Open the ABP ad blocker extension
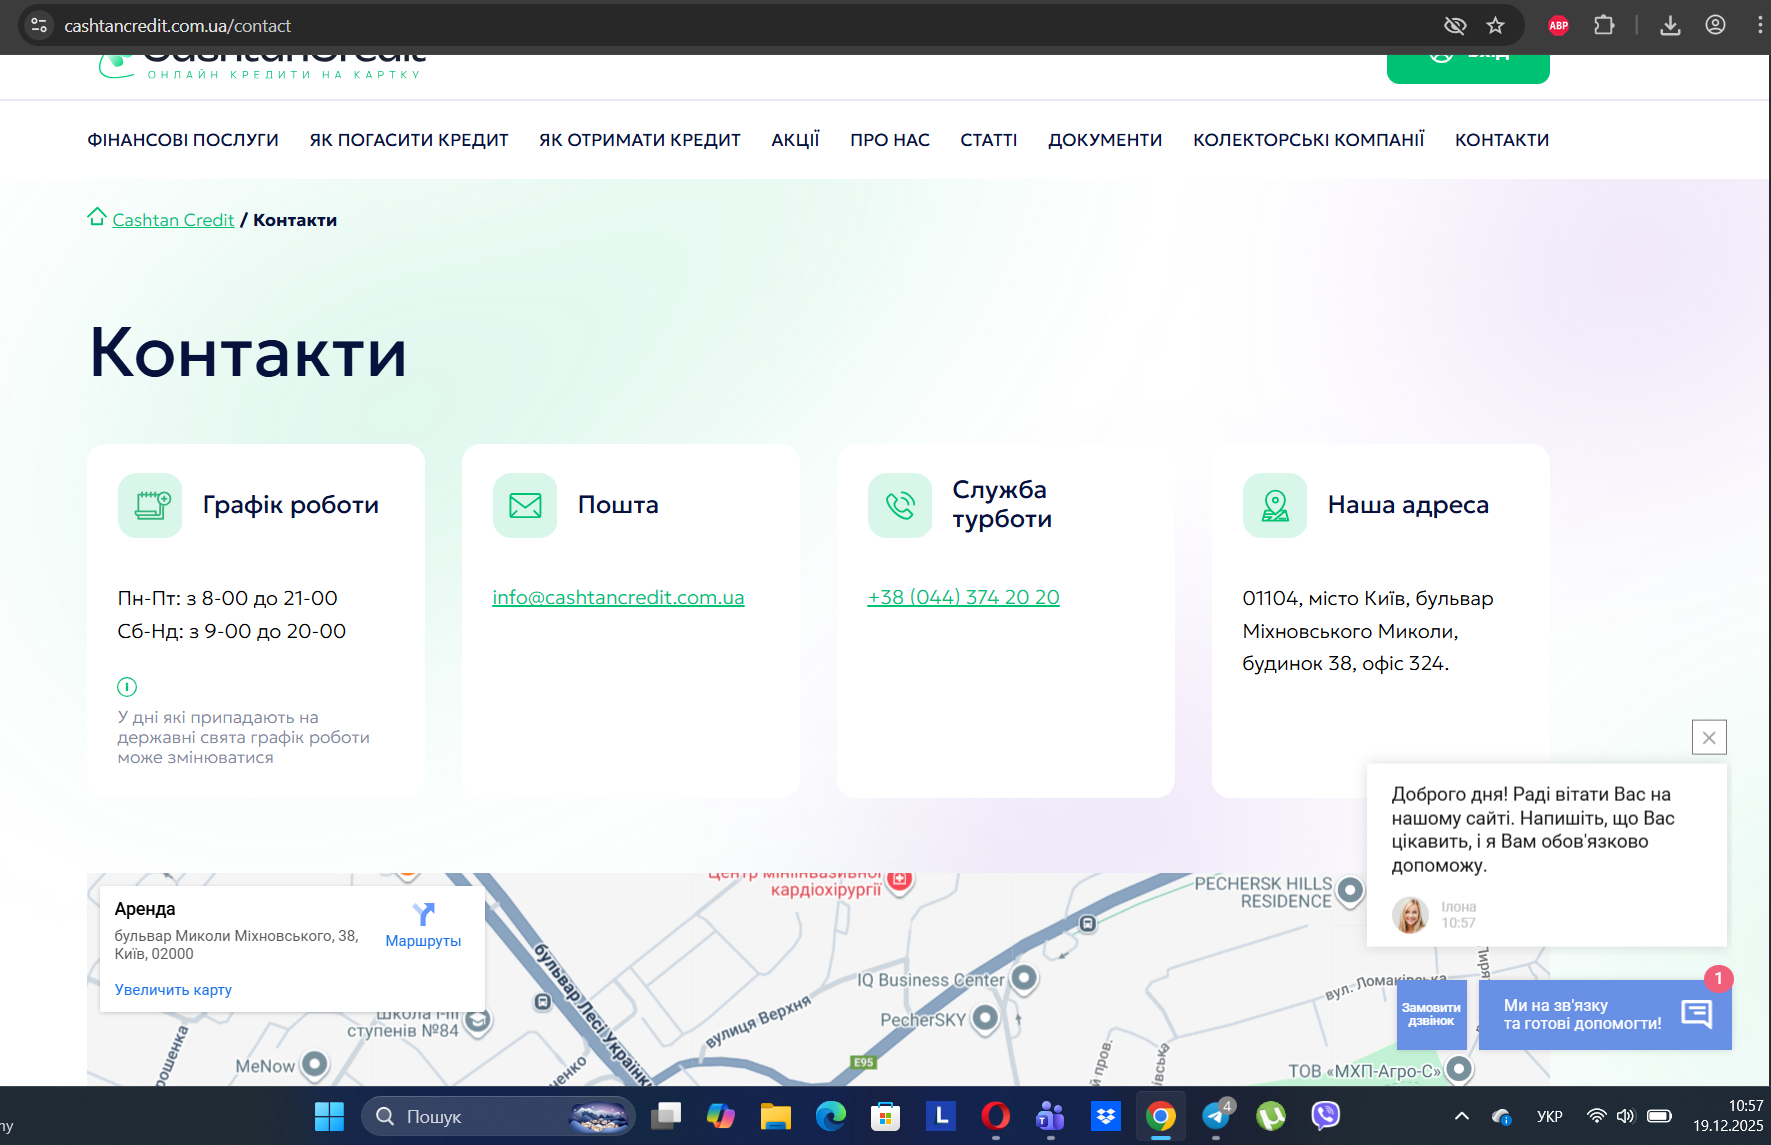This screenshot has height=1145, width=1771. [1558, 25]
